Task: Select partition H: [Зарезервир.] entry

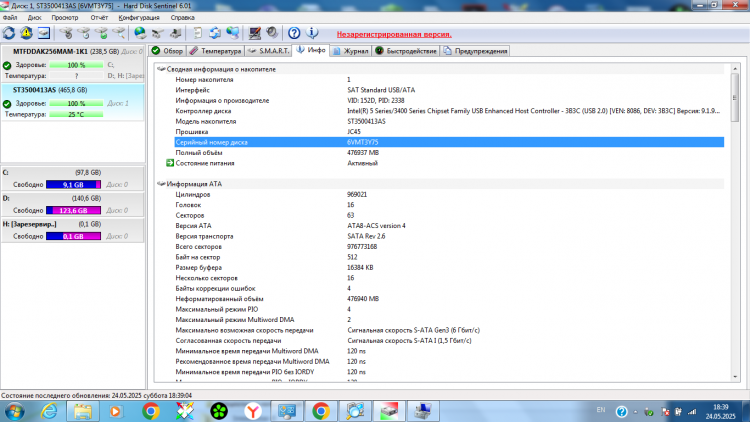Action: (x=73, y=230)
